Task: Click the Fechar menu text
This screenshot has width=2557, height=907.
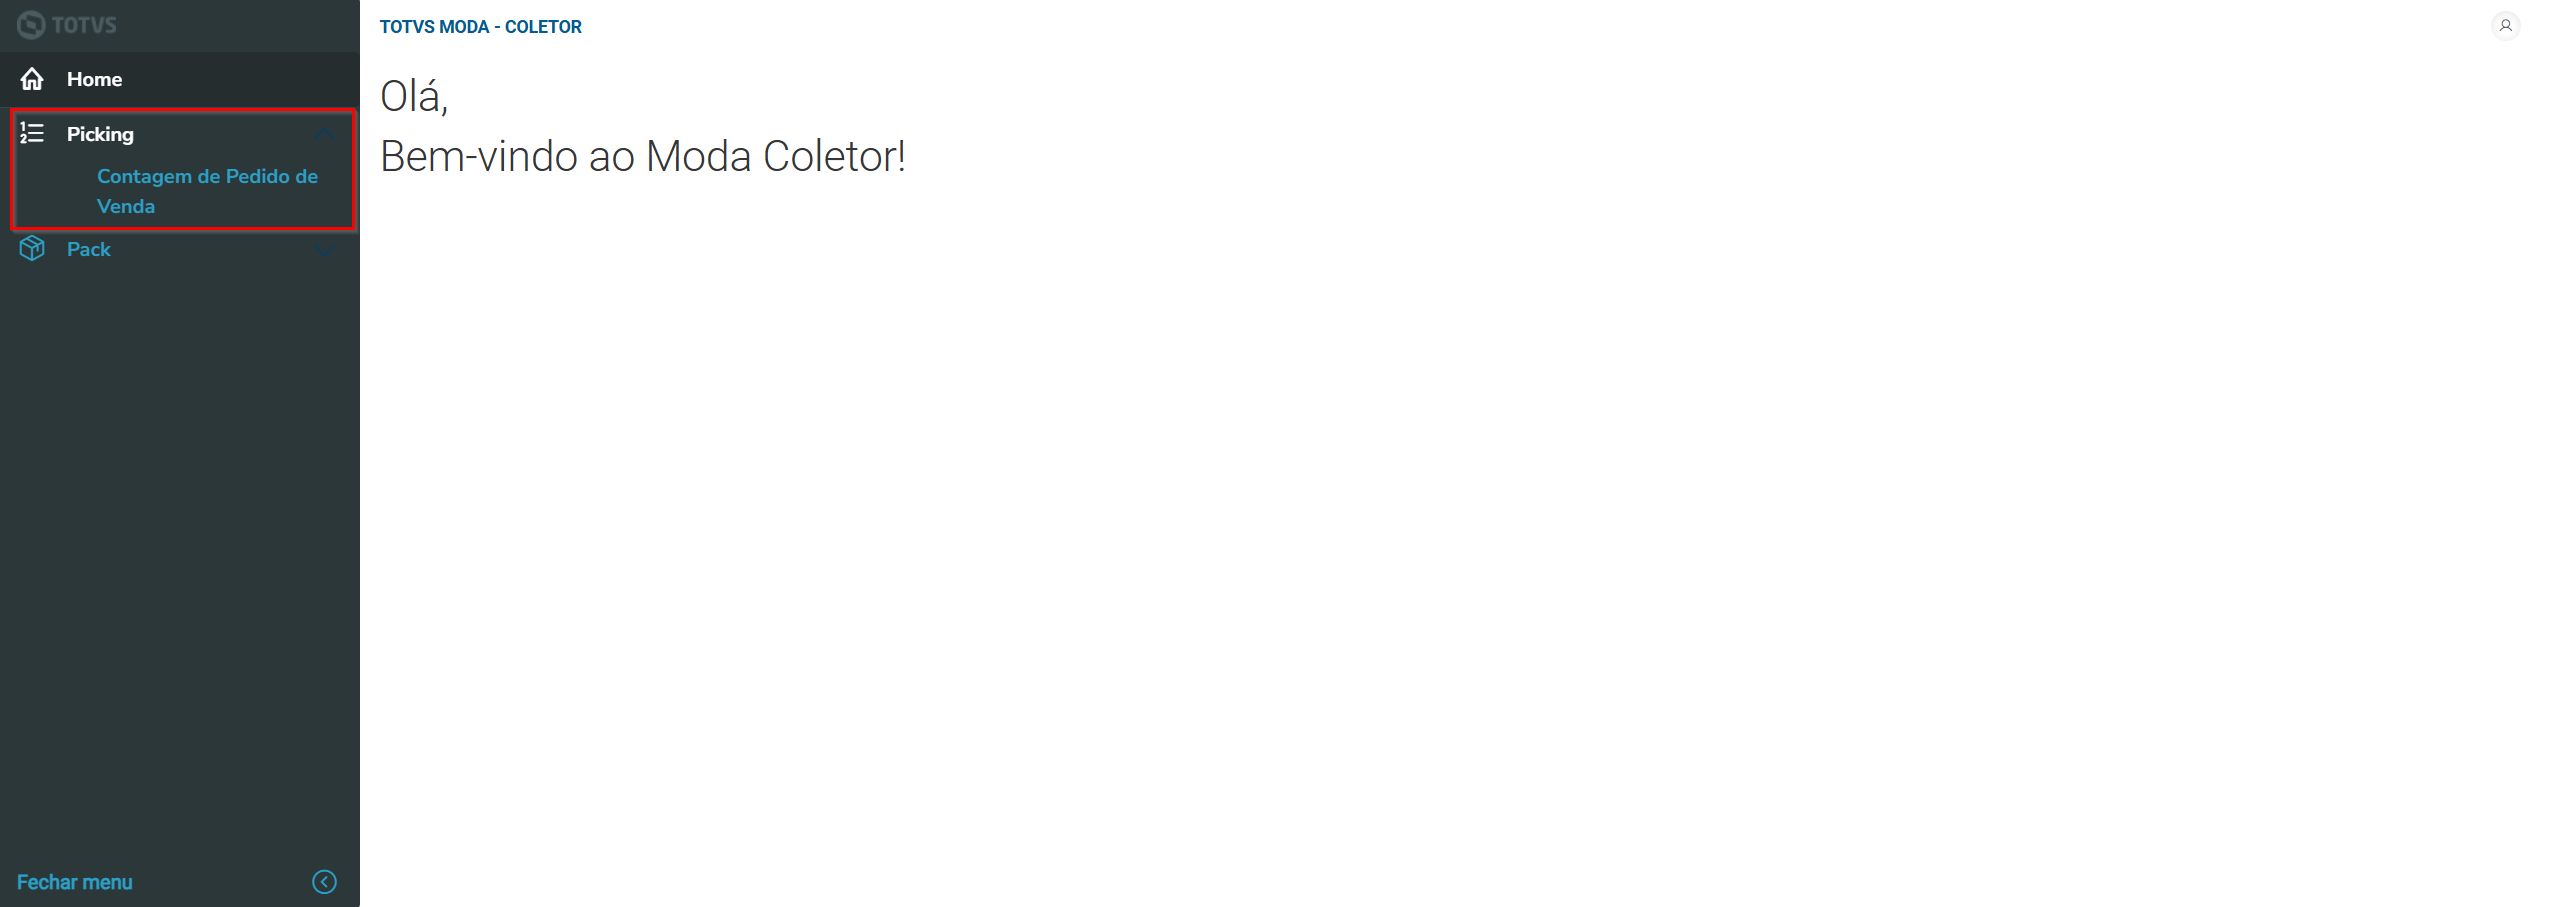Action: pos(74,882)
